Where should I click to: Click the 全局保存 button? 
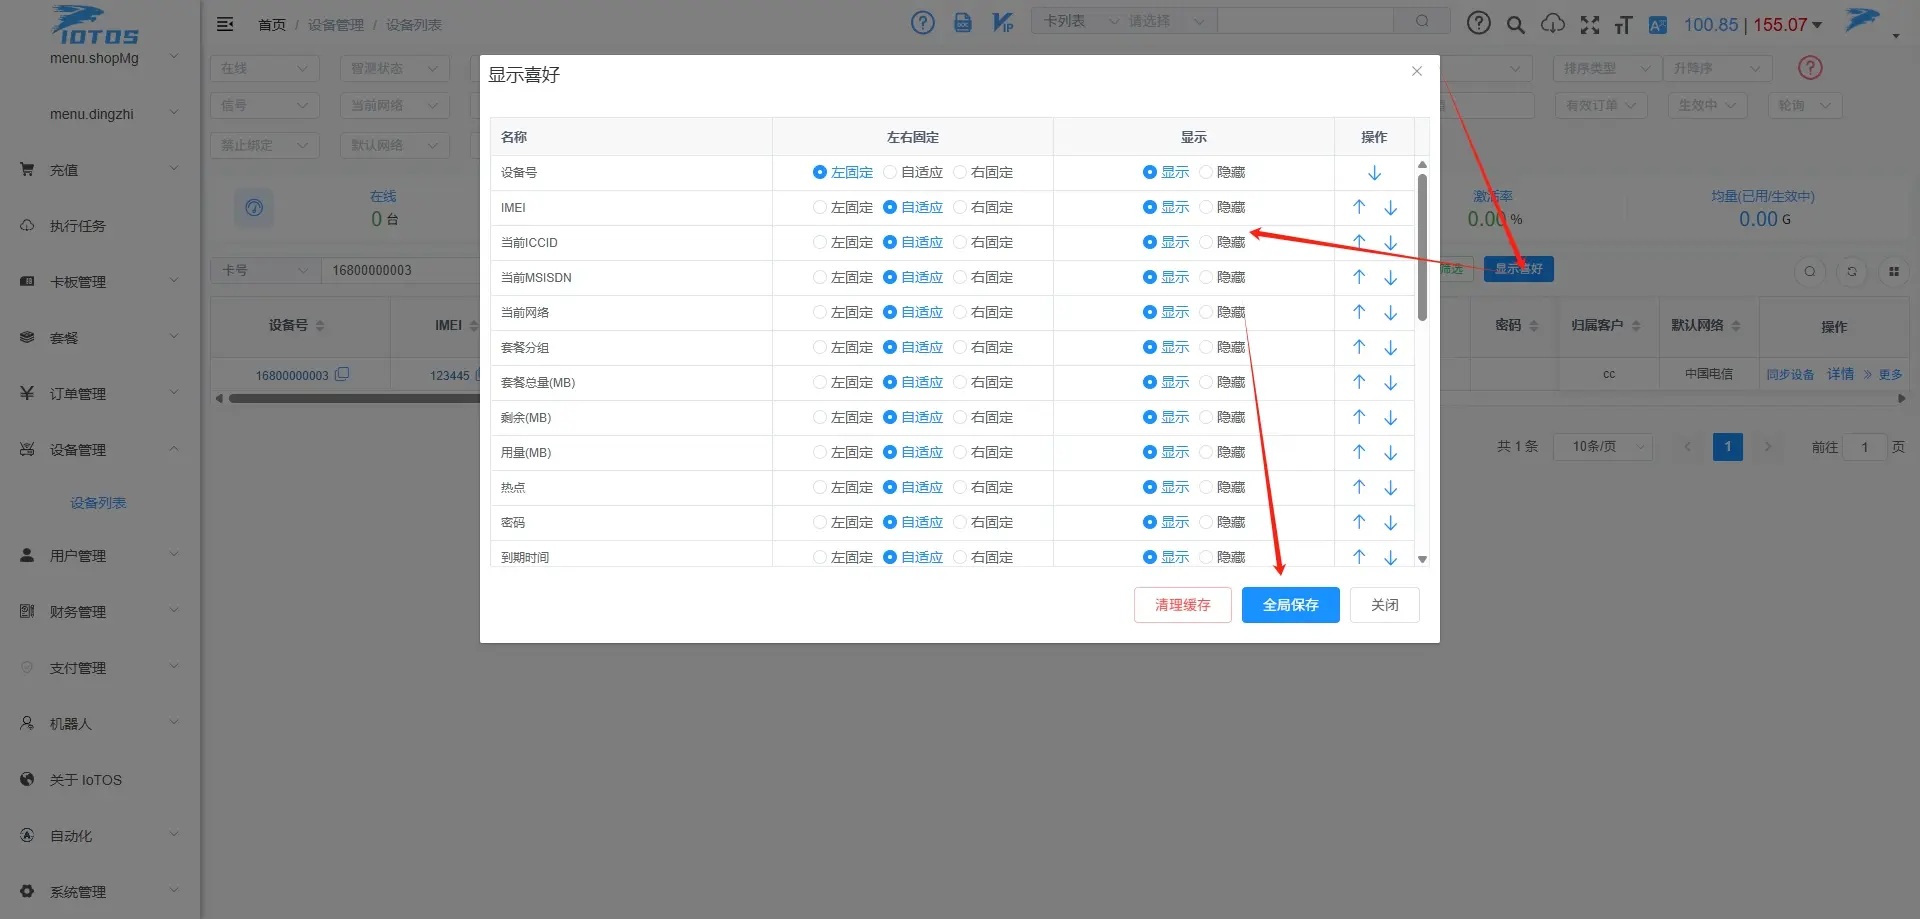coord(1290,605)
